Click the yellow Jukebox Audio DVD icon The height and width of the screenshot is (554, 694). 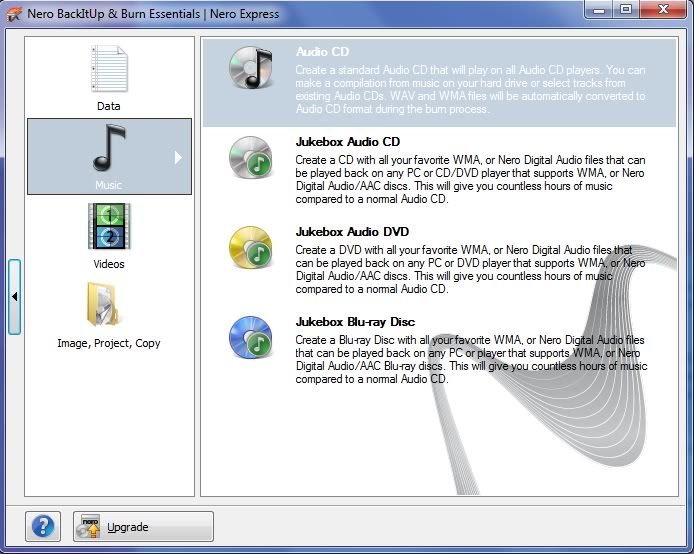[x=251, y=247]
